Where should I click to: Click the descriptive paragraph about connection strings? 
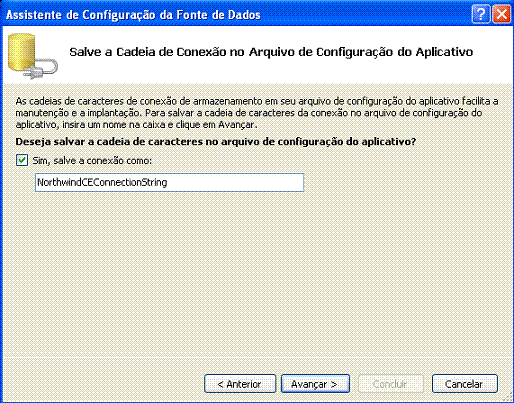[257, 113]
